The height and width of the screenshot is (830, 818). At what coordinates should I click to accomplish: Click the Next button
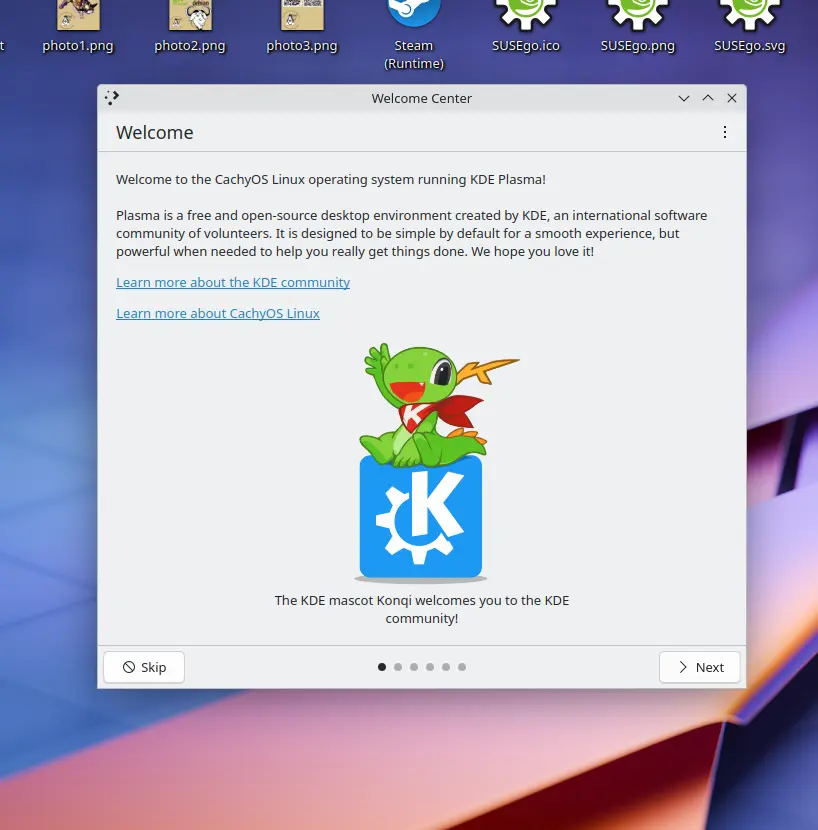coord(699,667)
